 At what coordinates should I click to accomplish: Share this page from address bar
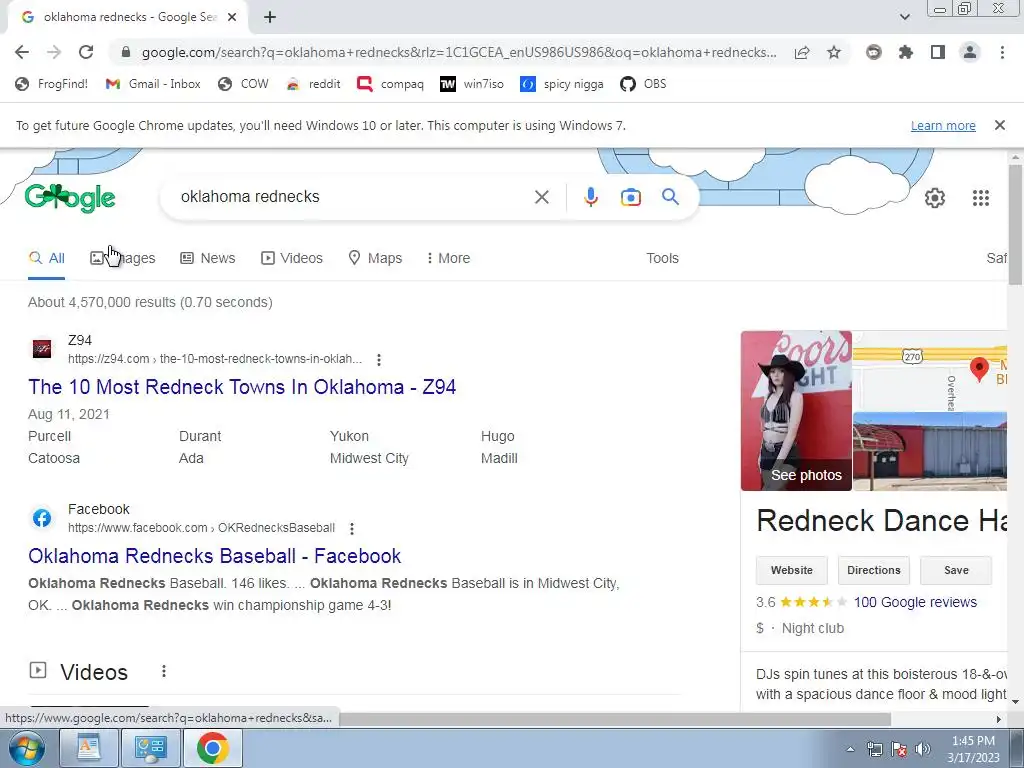(802, 52)
